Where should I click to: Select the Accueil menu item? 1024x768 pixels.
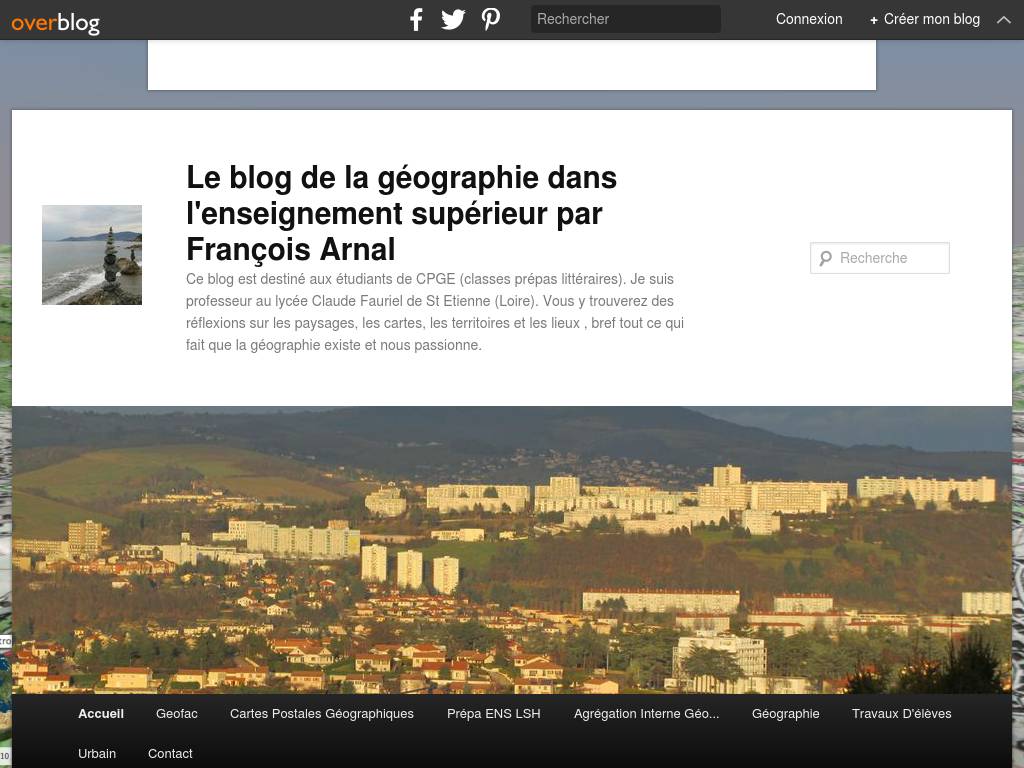101,714
